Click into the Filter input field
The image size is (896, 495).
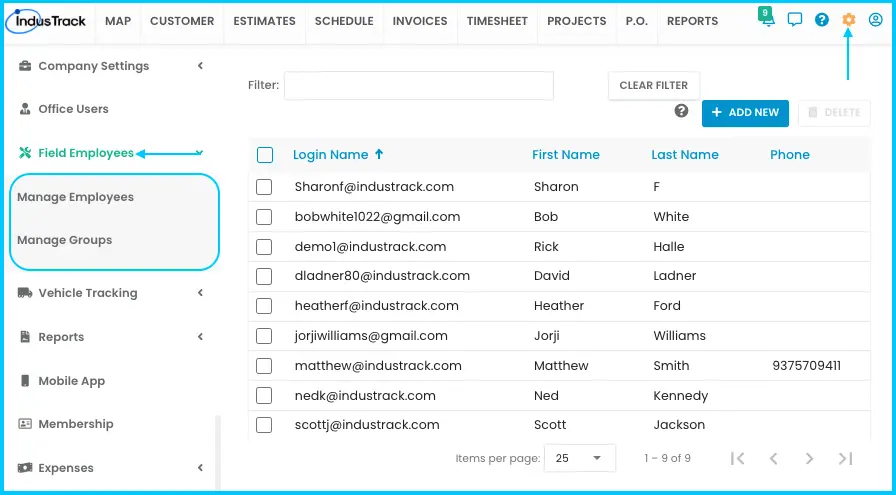[x=419, y=86]
